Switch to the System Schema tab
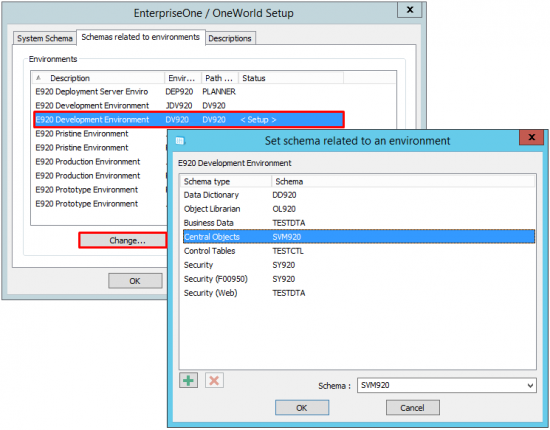550x430 pixels. click(x=45, y=38)
